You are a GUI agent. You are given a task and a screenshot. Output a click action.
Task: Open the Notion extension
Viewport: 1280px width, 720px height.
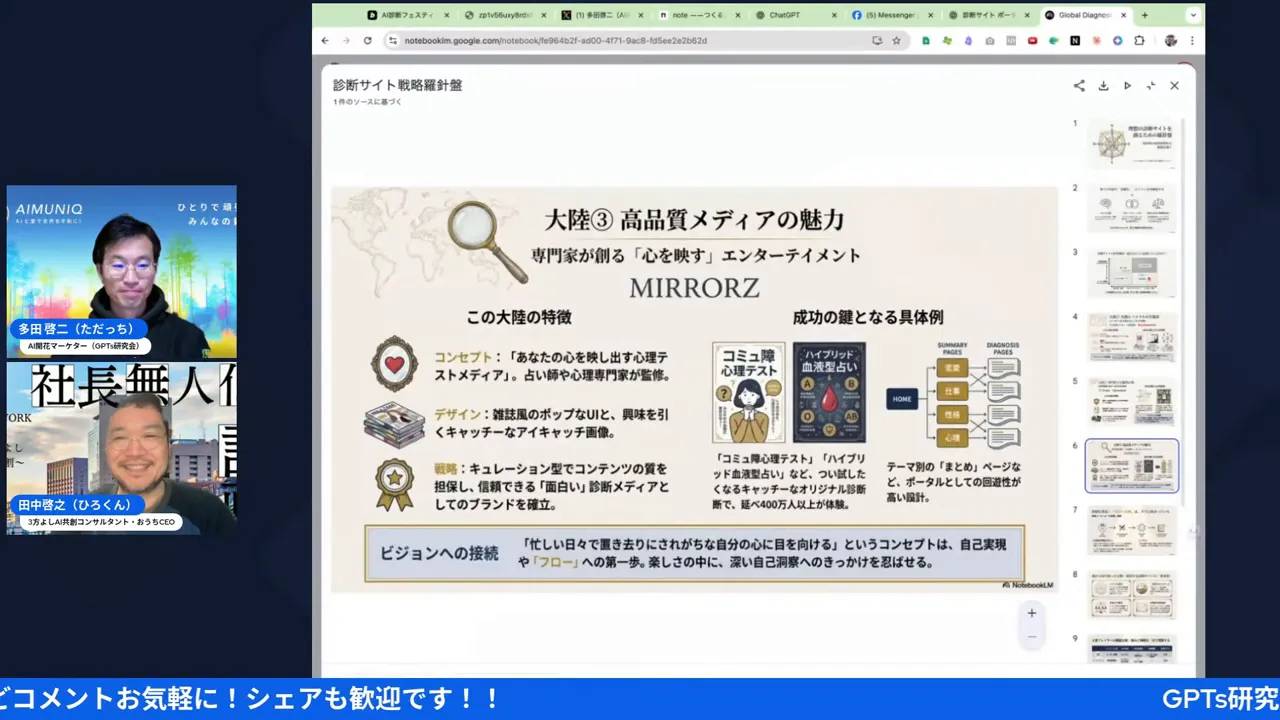1076,40
